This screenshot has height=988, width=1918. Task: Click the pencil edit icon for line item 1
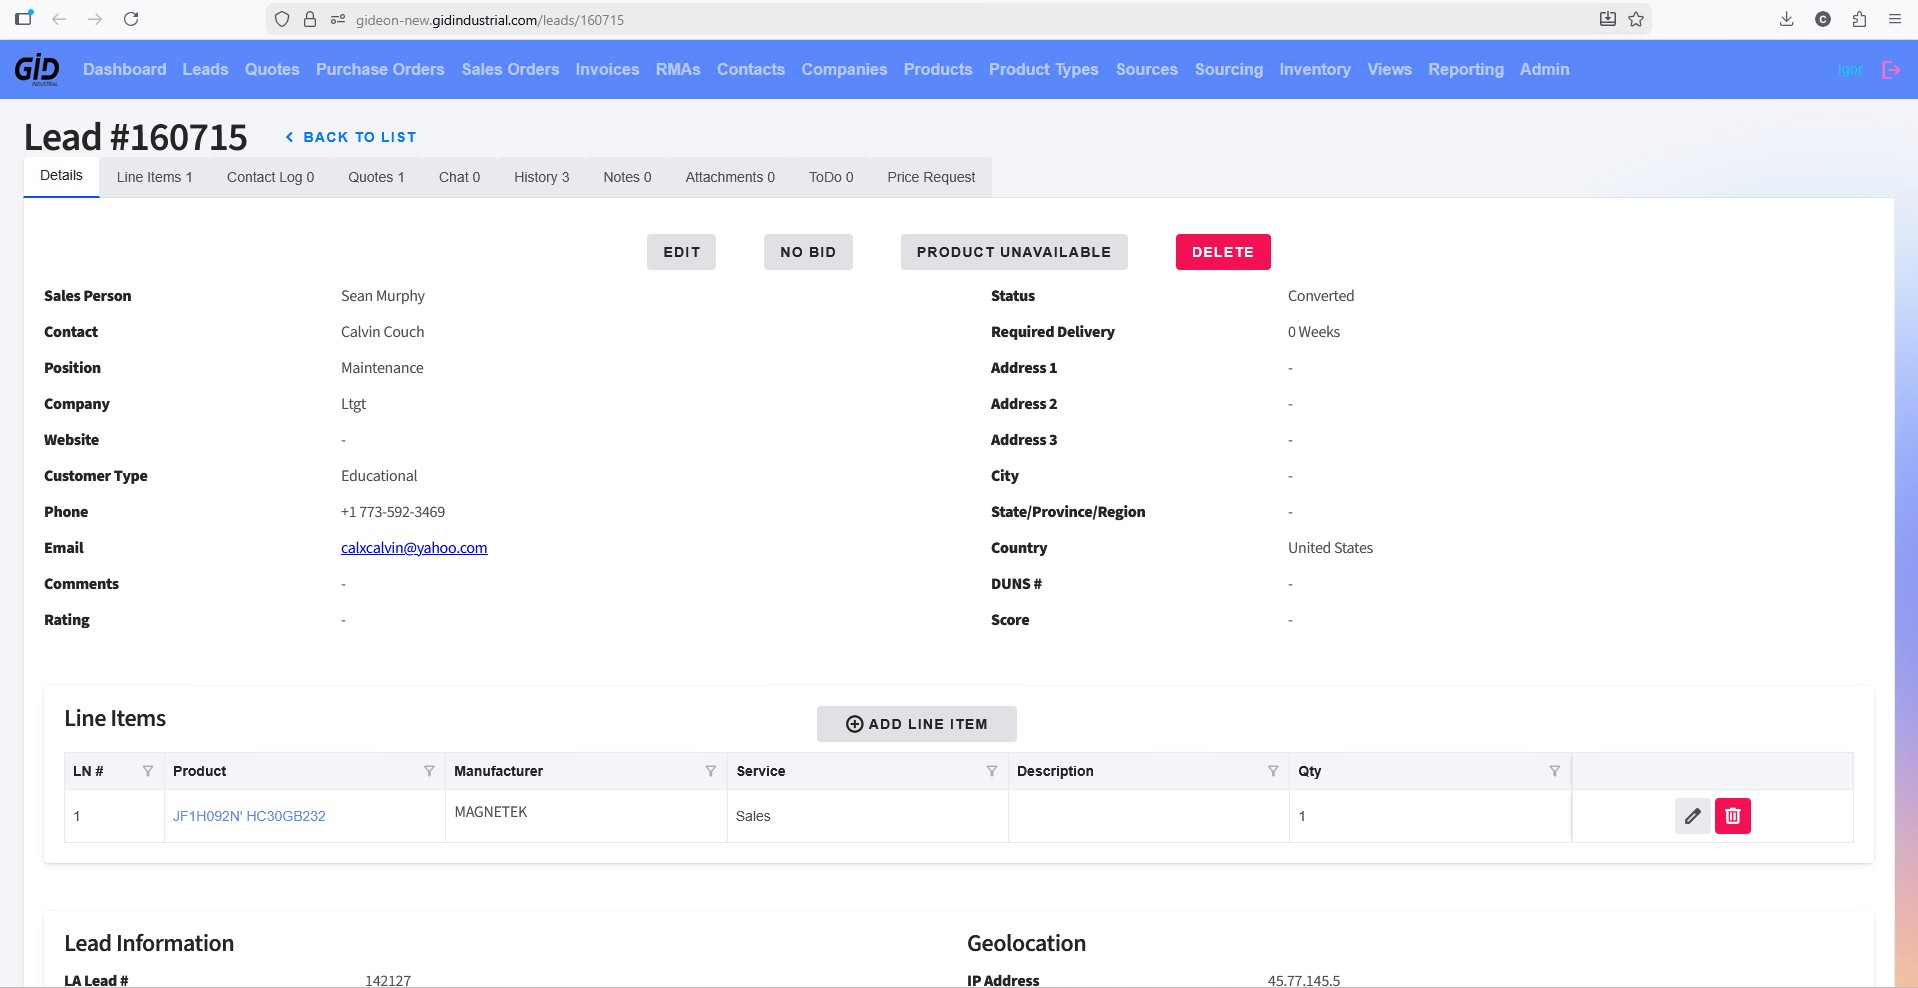1693,816
